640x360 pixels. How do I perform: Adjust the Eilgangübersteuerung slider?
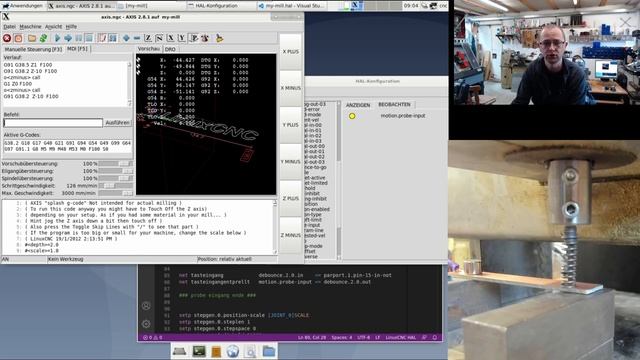point(116,171)
